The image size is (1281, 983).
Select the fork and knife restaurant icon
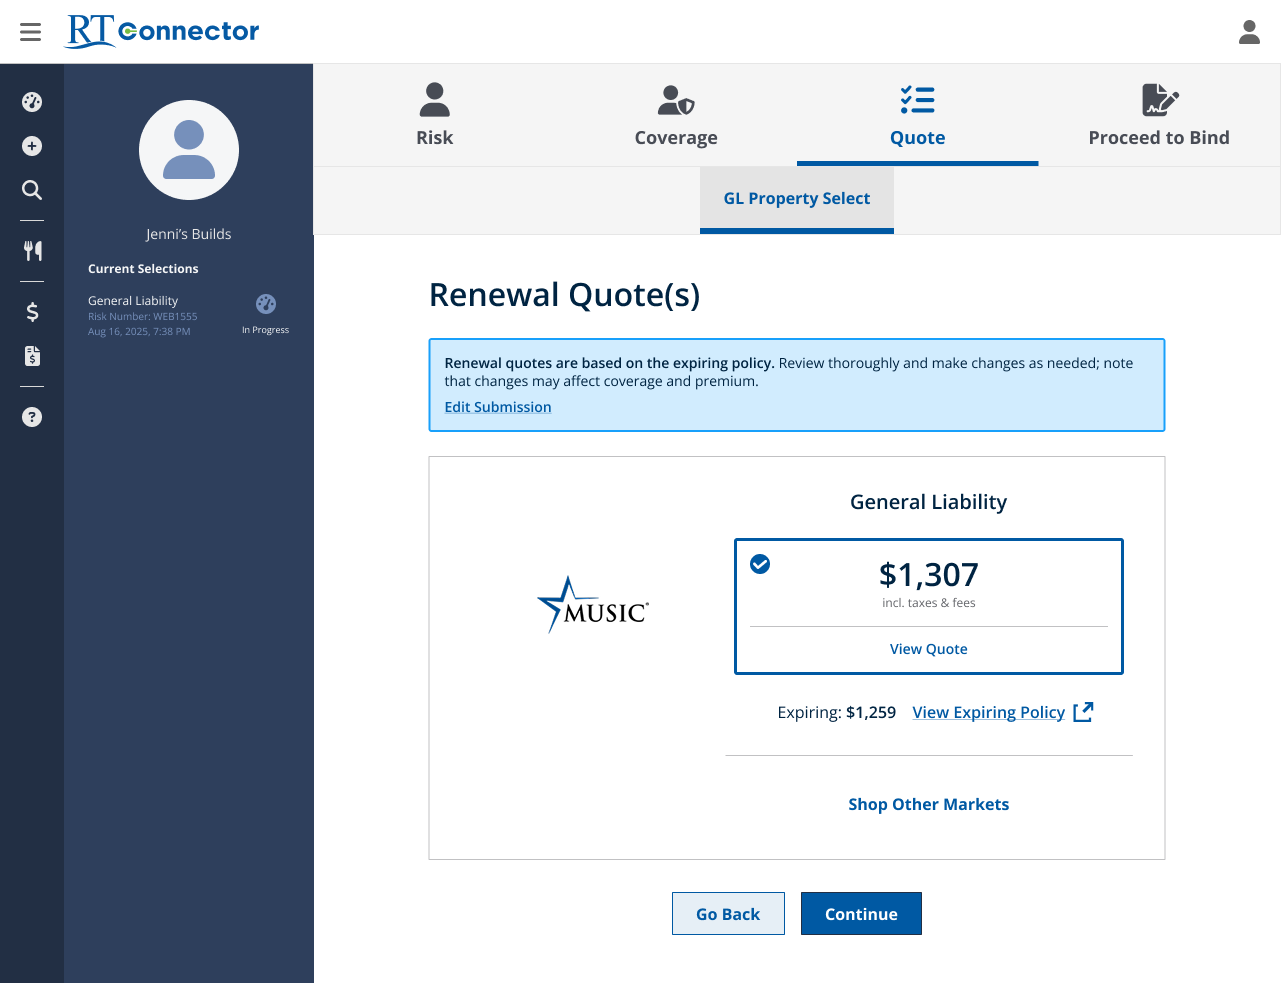point(32,251)
